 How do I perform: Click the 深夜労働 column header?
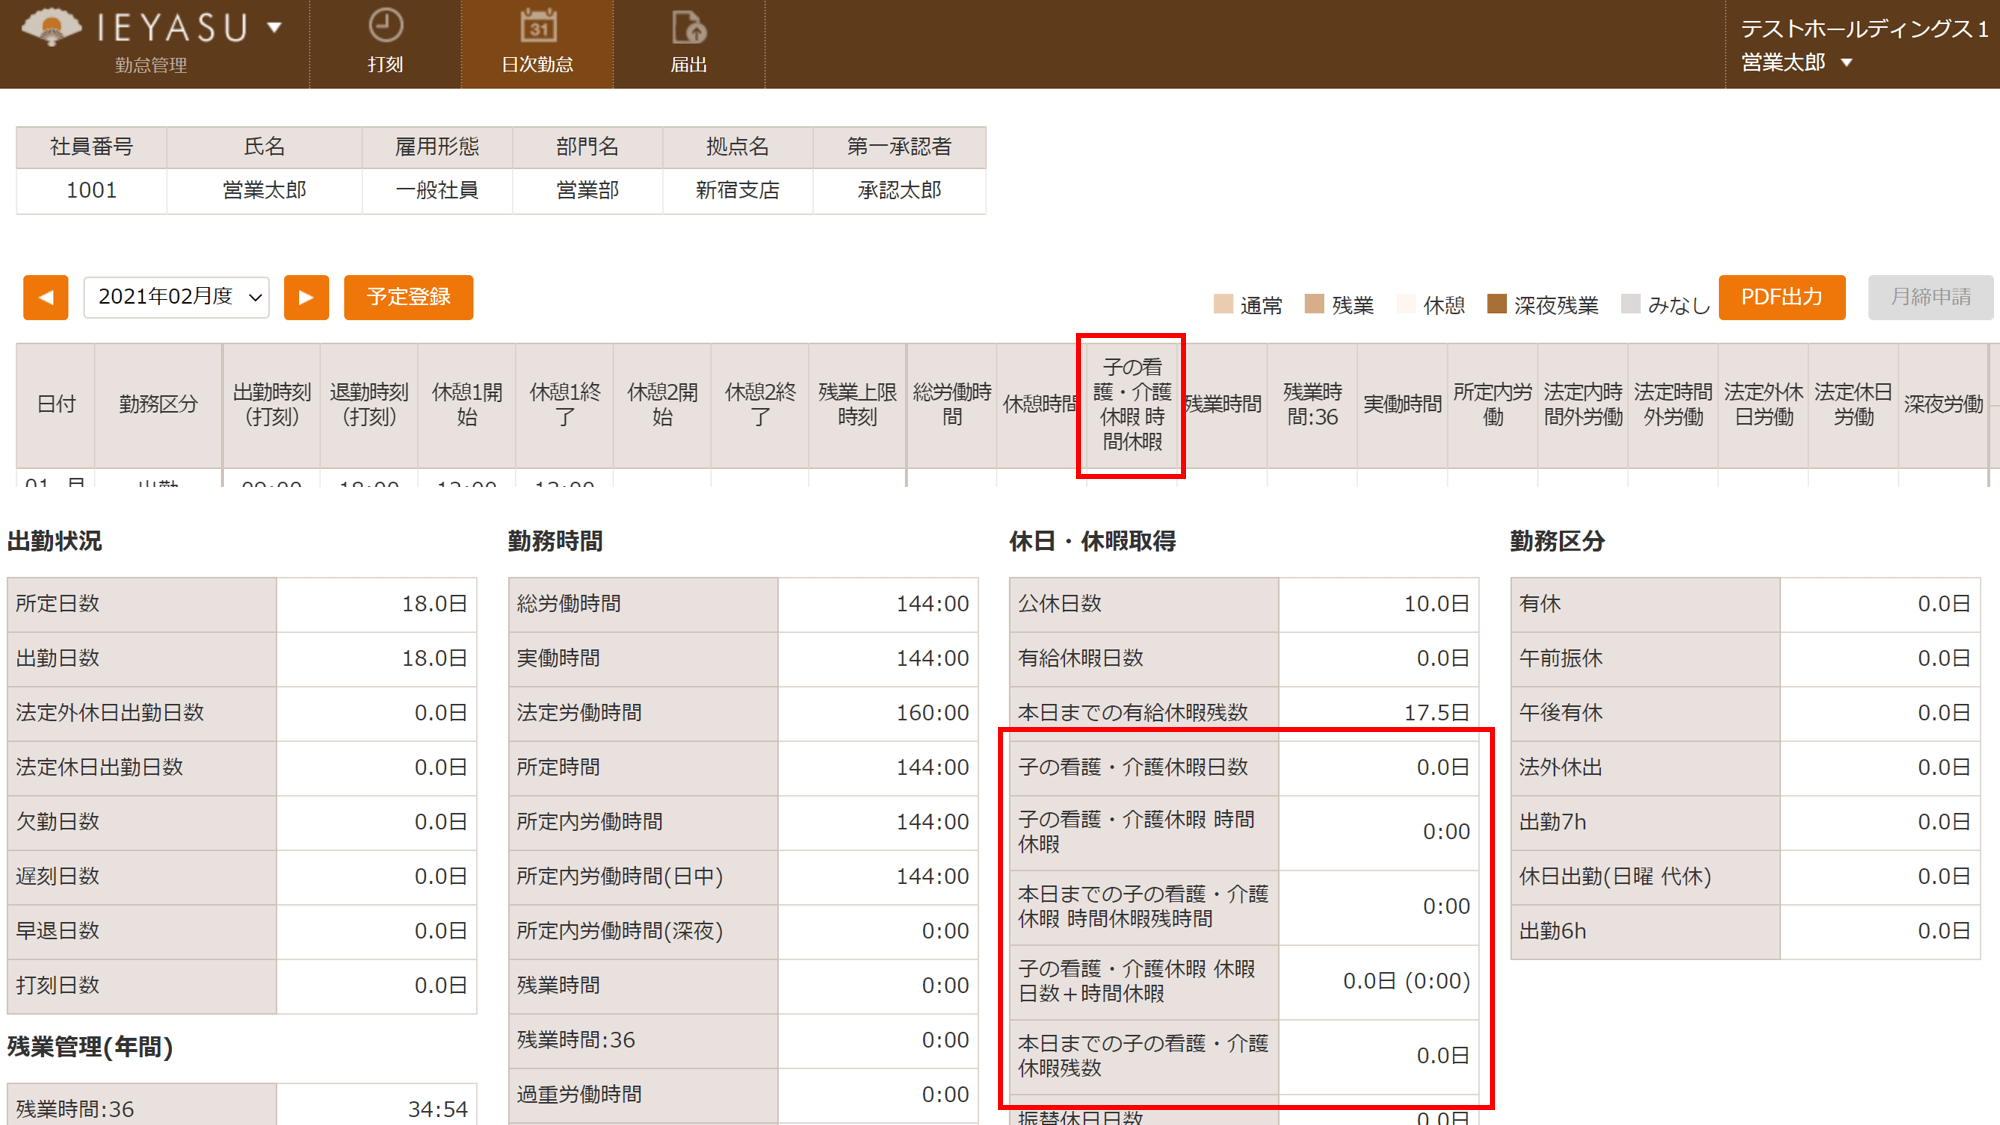tap(1943, 404)
